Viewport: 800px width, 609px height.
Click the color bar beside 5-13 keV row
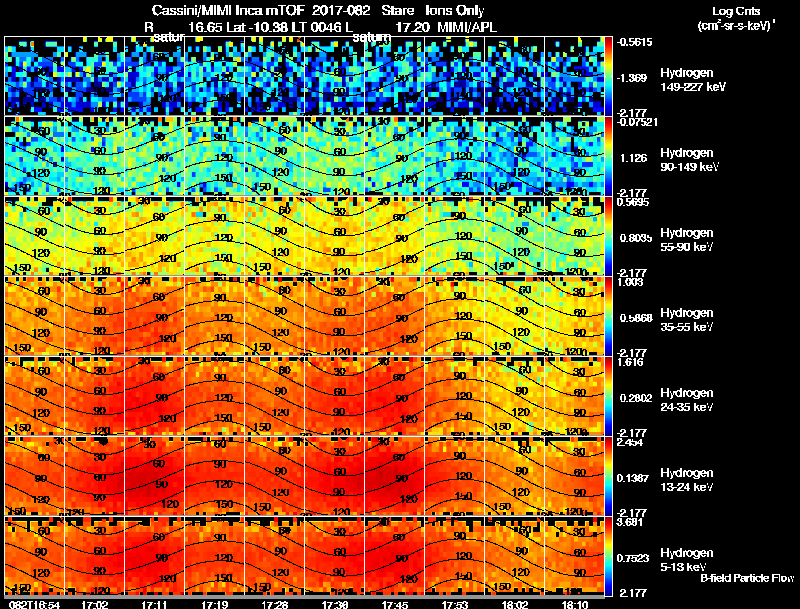pos(608,556)
